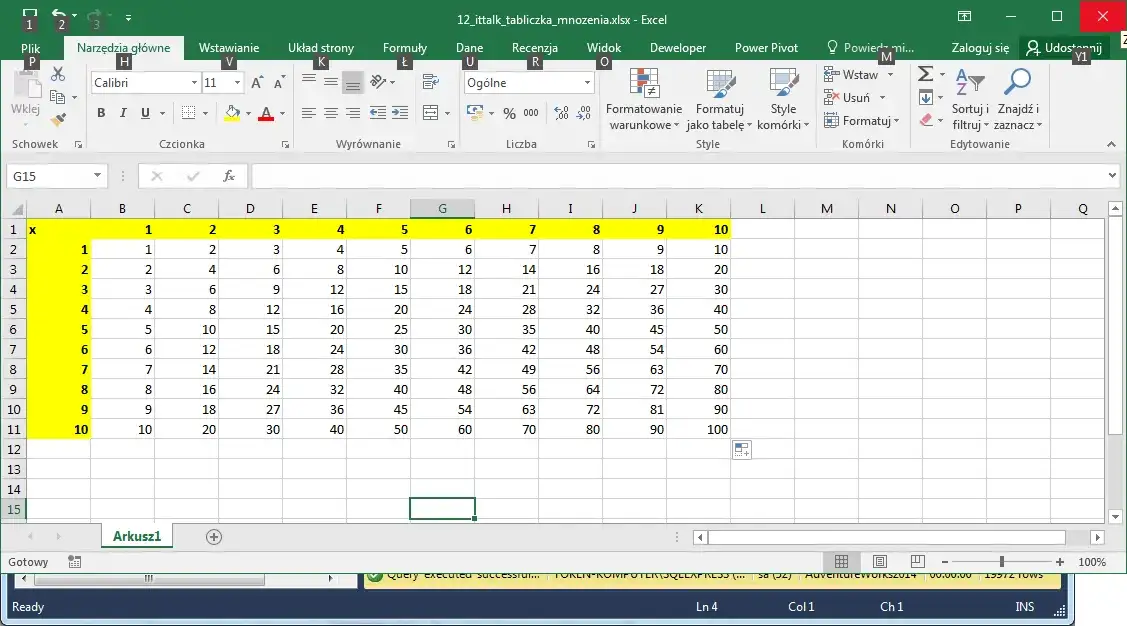Click the zoom slider in status bar

tap(1001, 562)
